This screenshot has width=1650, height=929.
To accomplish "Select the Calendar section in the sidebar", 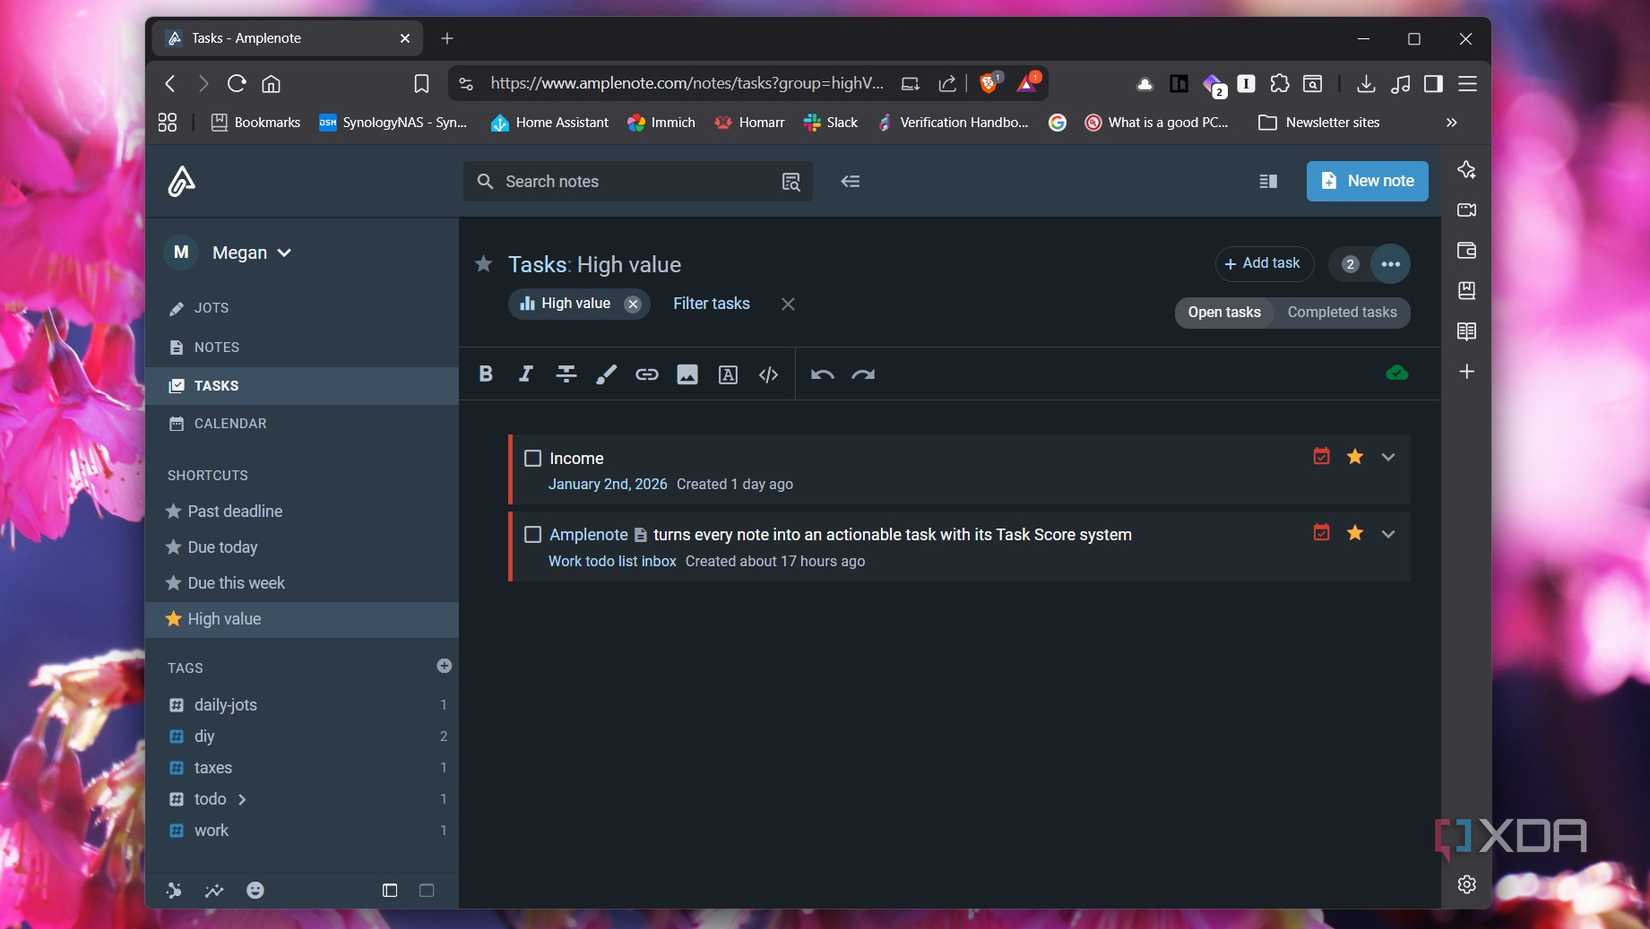I will tap(230, 423).
